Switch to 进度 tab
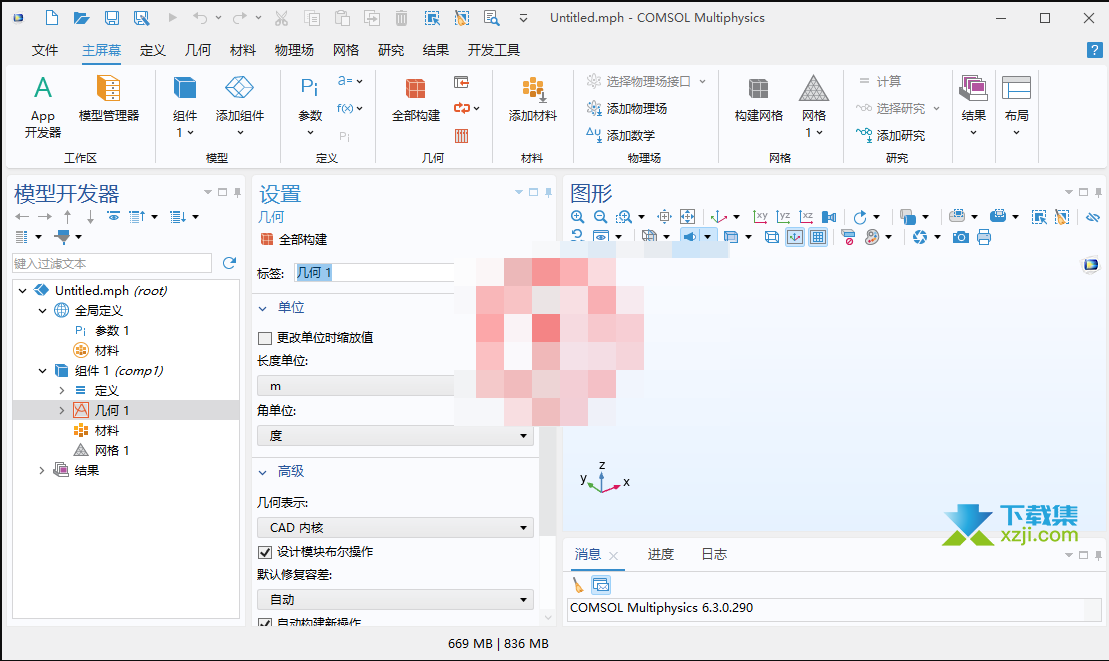1109x661 pixels. (x=661, y=554)
